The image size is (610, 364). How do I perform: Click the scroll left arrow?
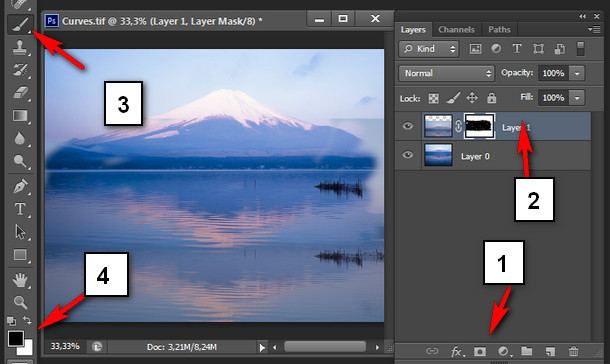coord(275,347)
